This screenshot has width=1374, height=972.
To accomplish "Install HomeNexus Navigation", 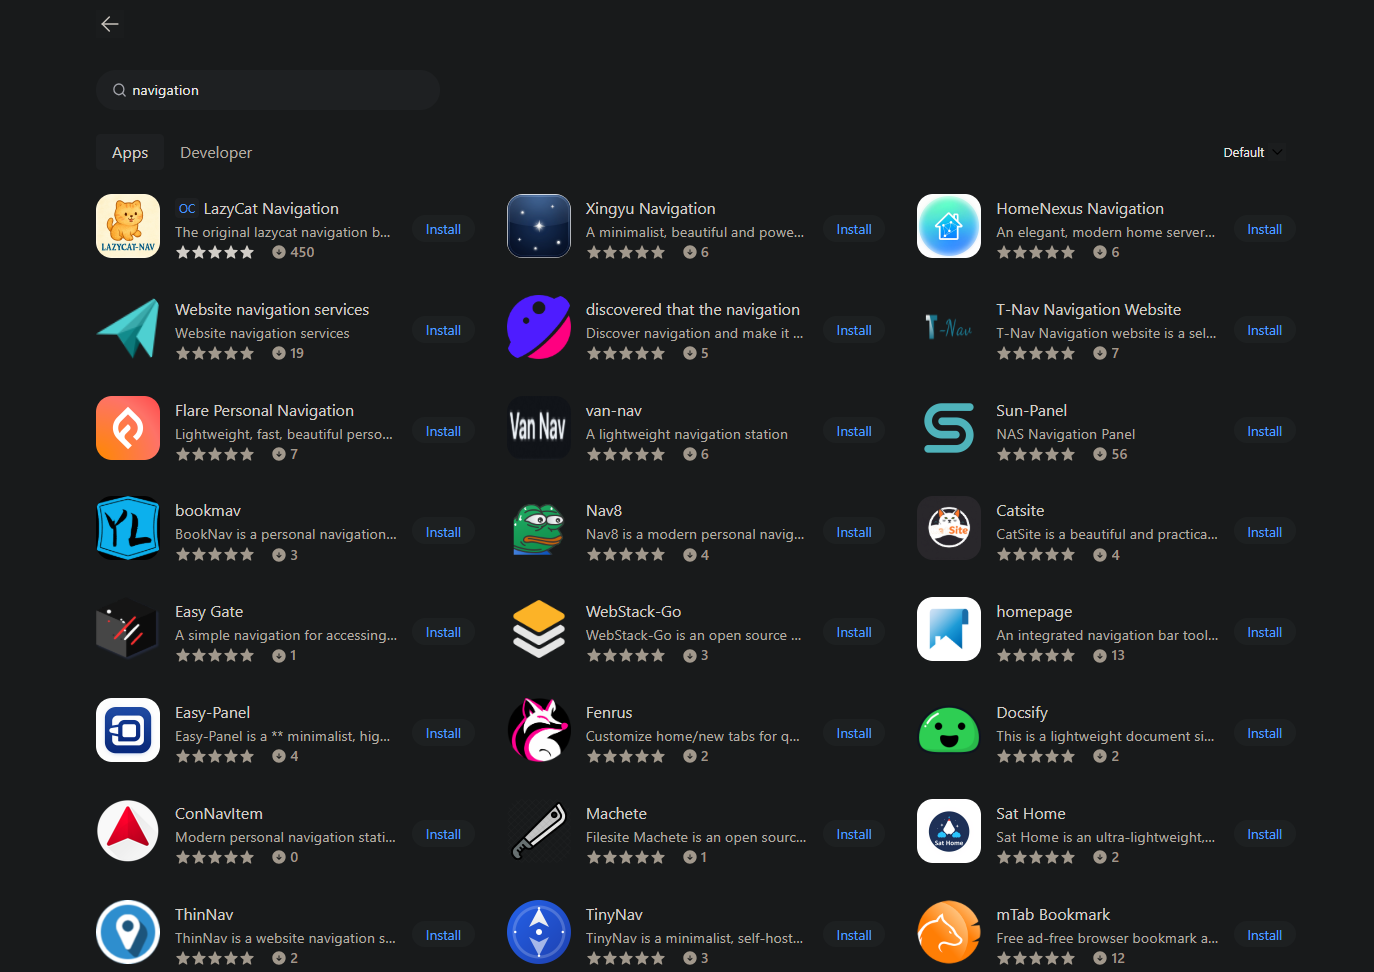I will [x=1264, y=229].
